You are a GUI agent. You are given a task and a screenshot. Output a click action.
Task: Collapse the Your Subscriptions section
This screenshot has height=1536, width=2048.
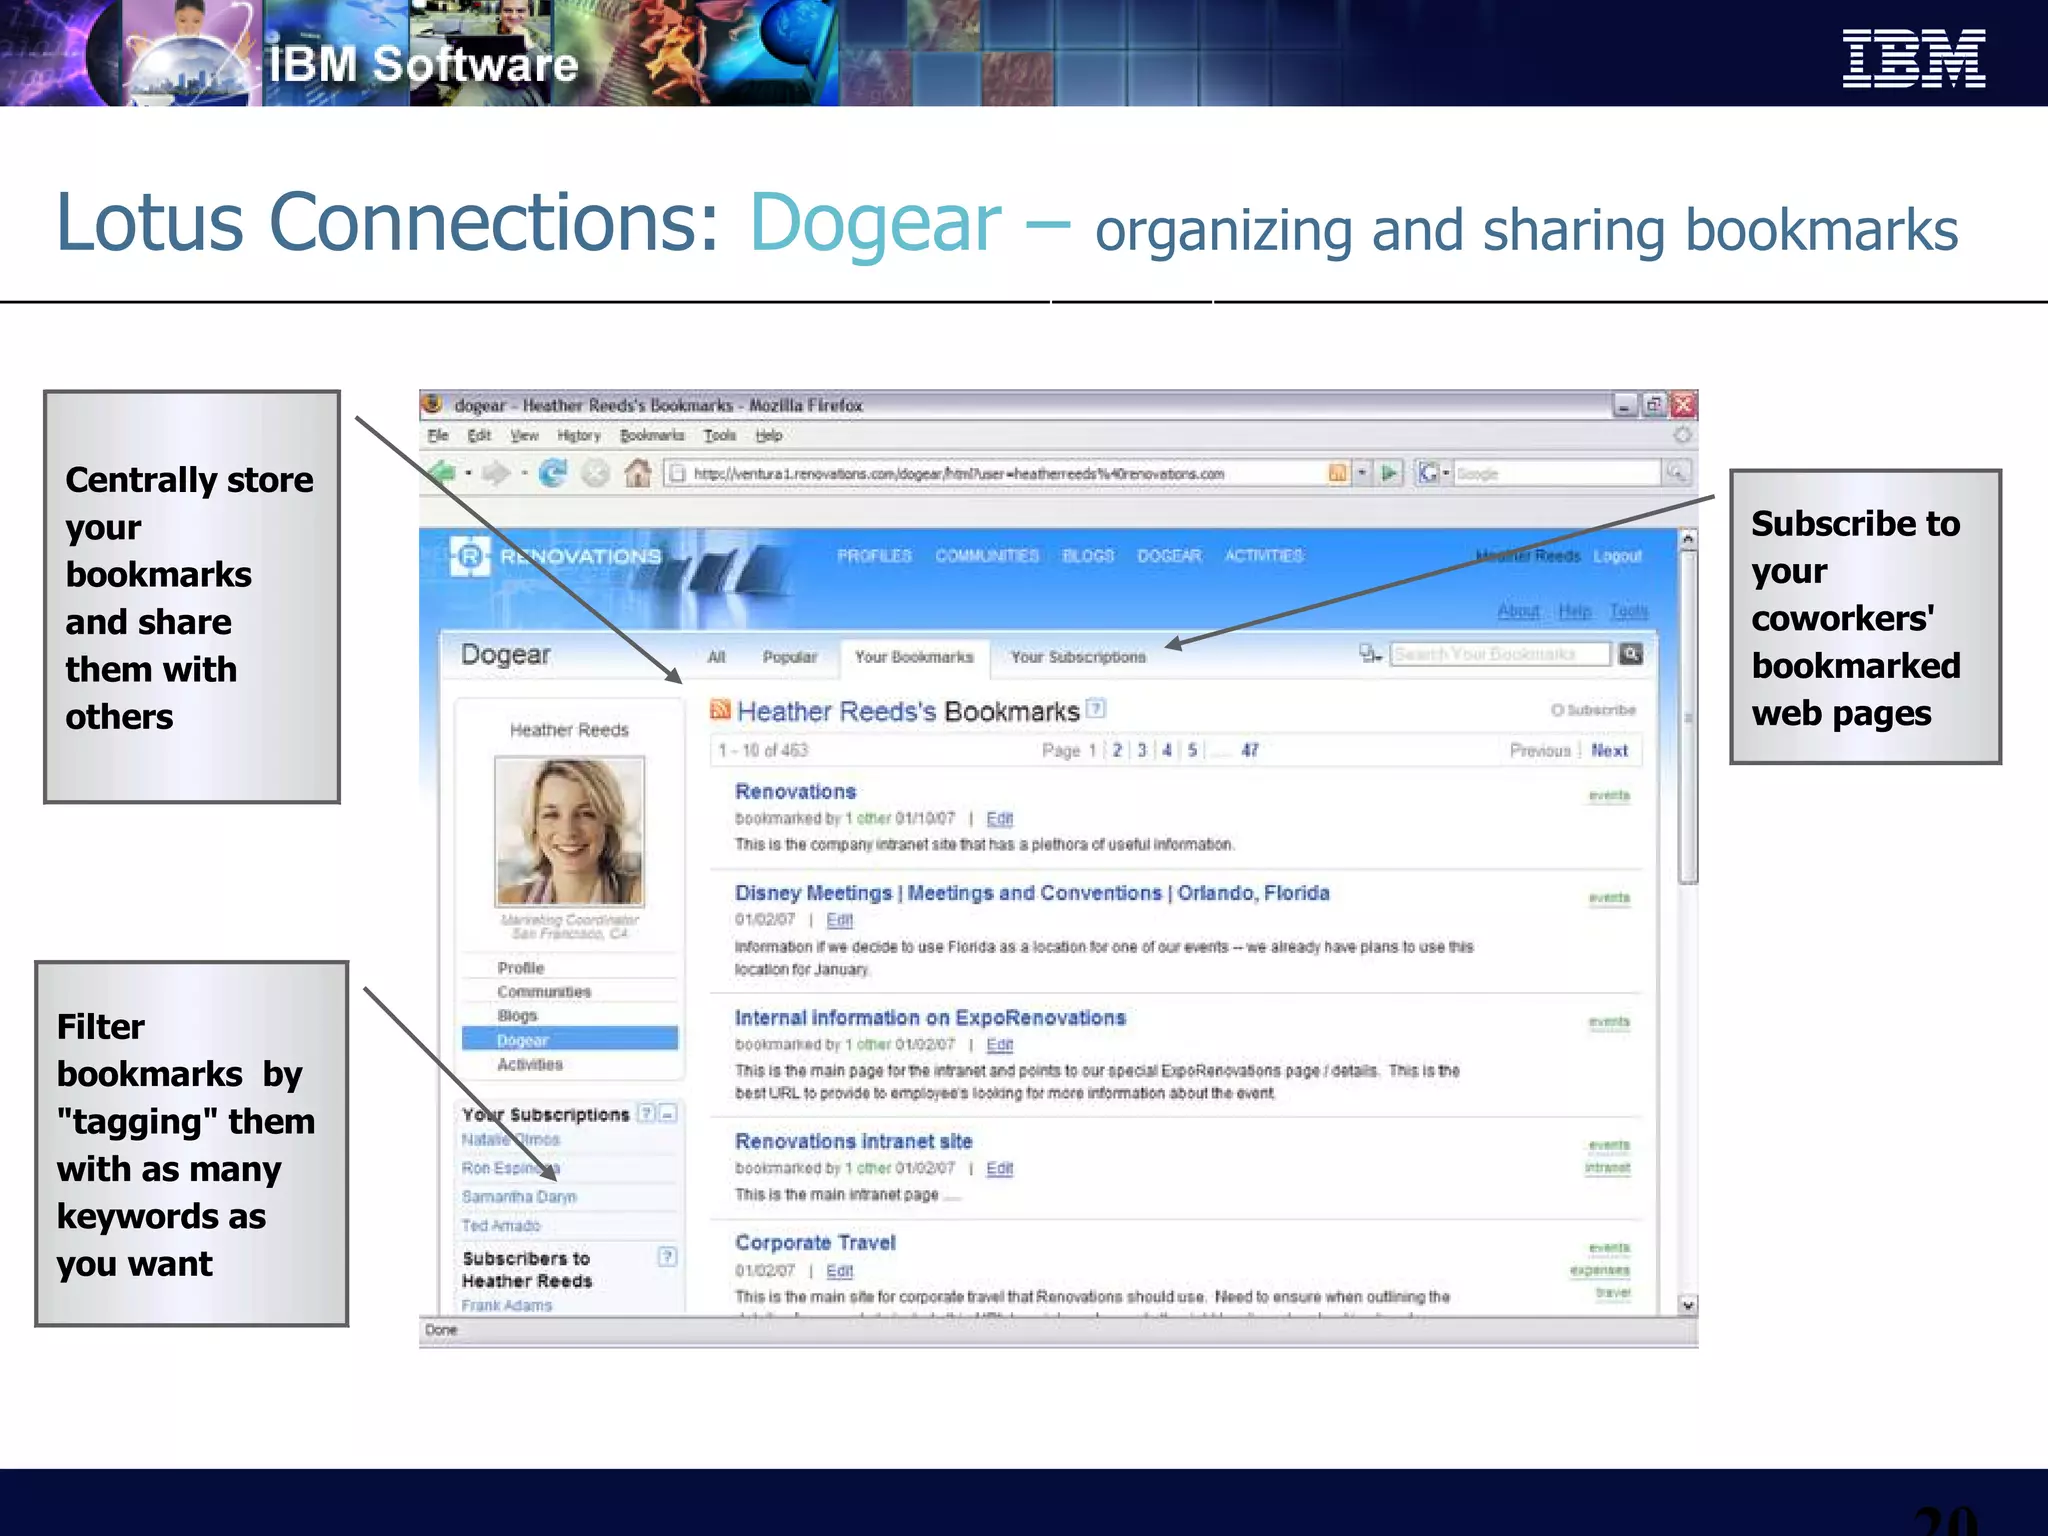(668, 1113)
